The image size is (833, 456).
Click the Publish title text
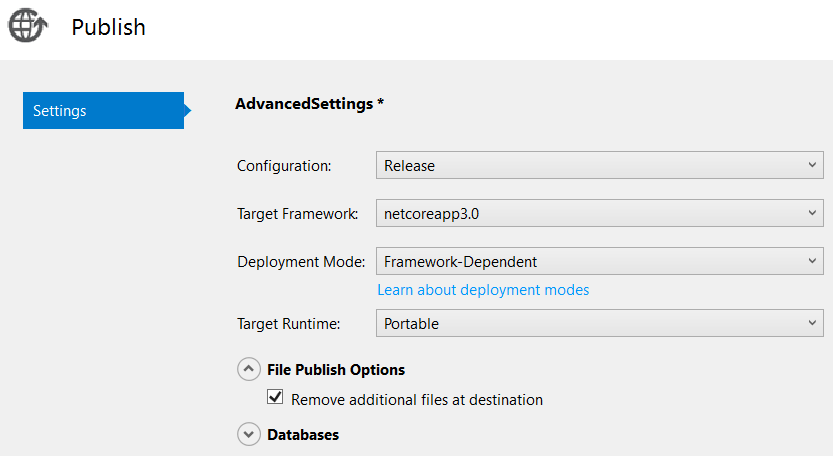pos(108,27)
